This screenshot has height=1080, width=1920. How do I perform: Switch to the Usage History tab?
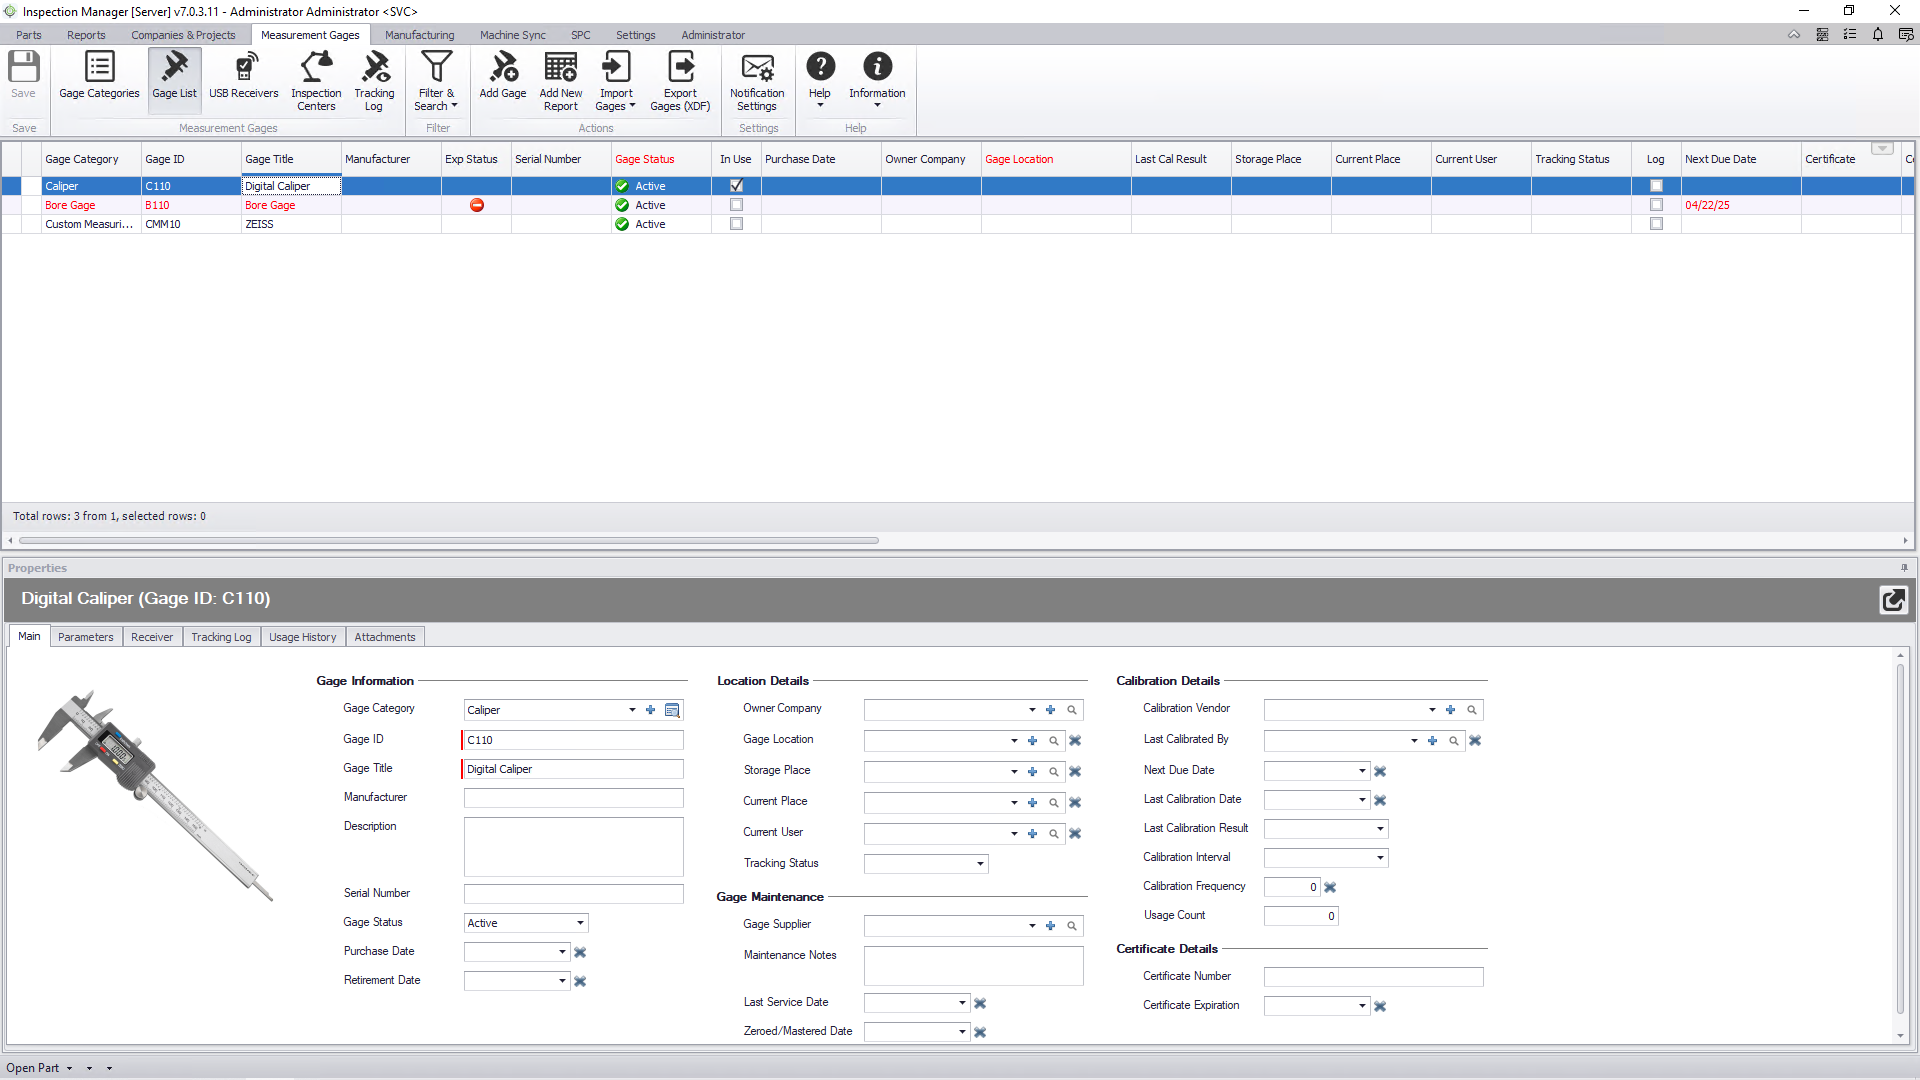pos(303,637)
